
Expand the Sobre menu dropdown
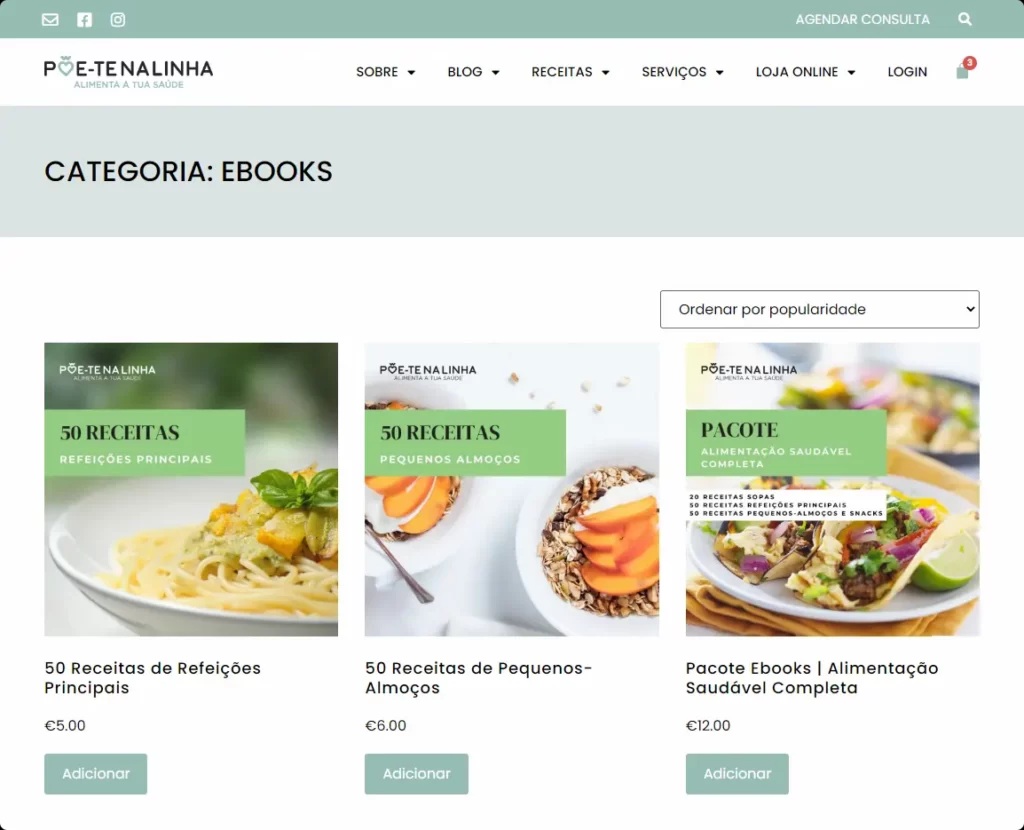coord(385,72)
